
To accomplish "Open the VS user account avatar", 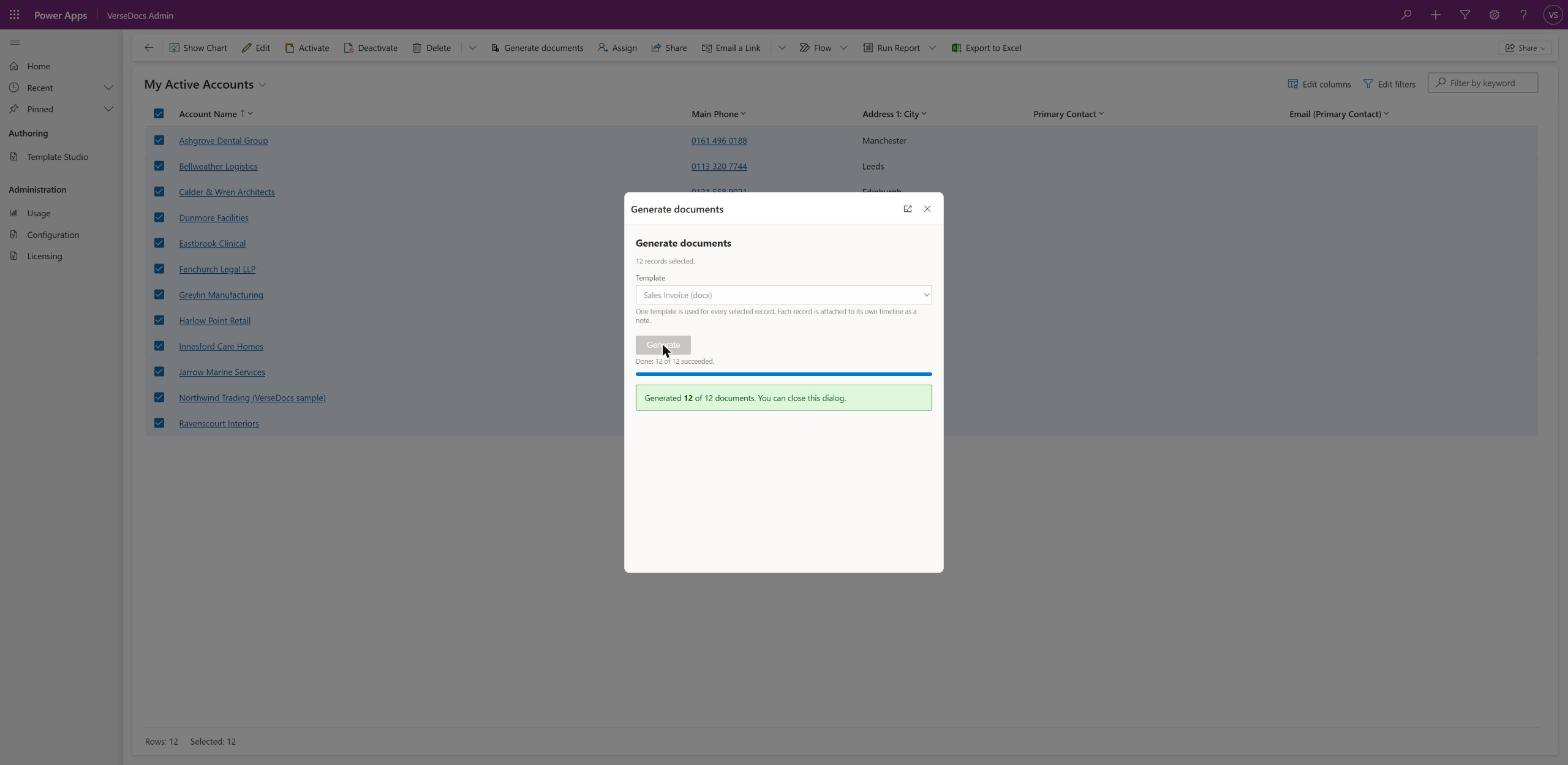I will [1552, 15].
